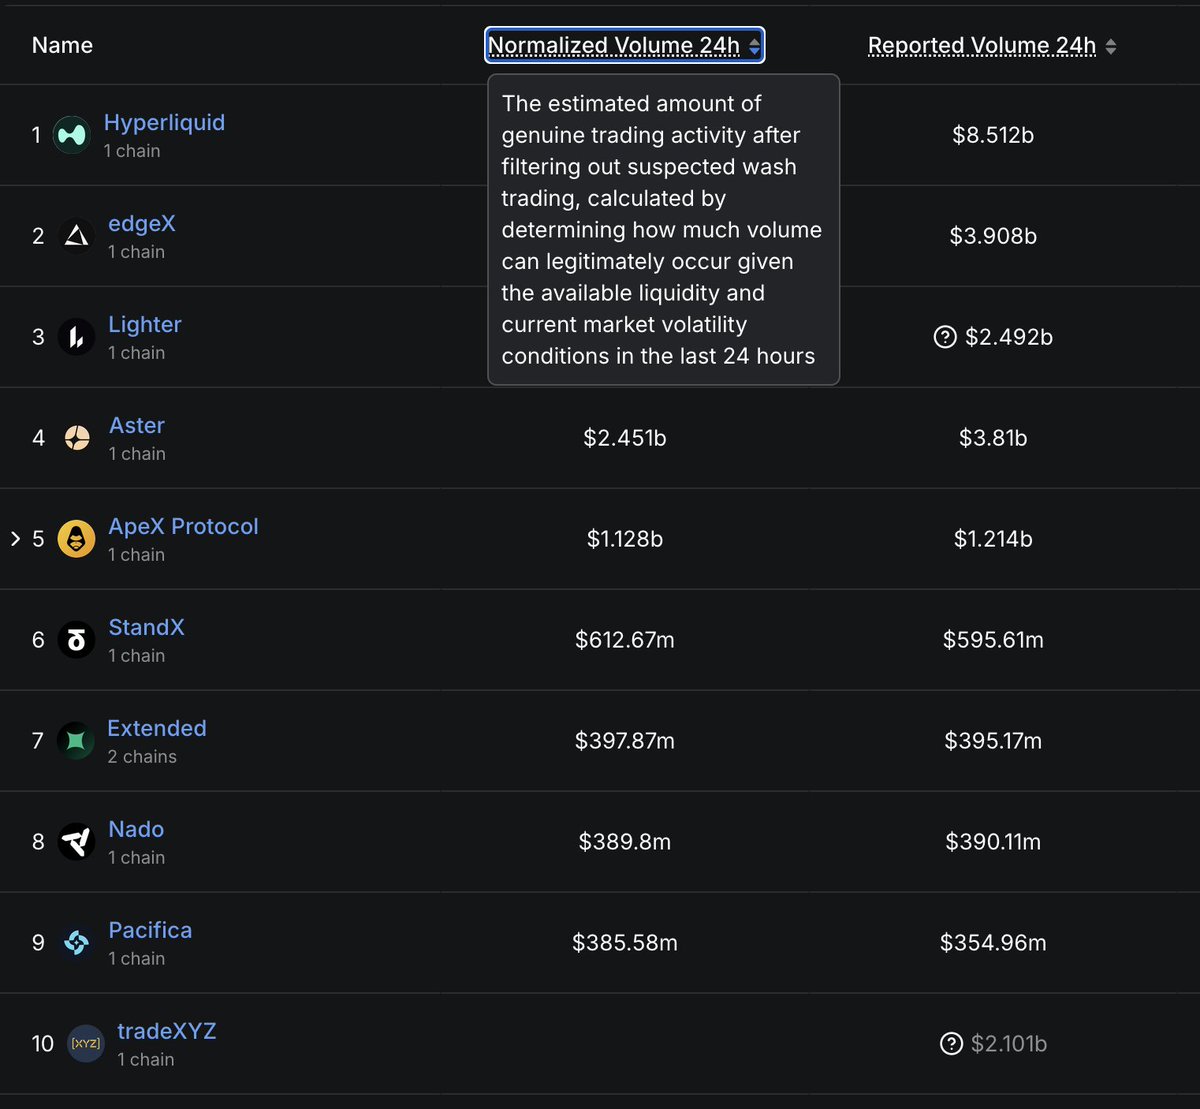Open help icon beside Lighter's reported volume

click(x=946, y=337)
